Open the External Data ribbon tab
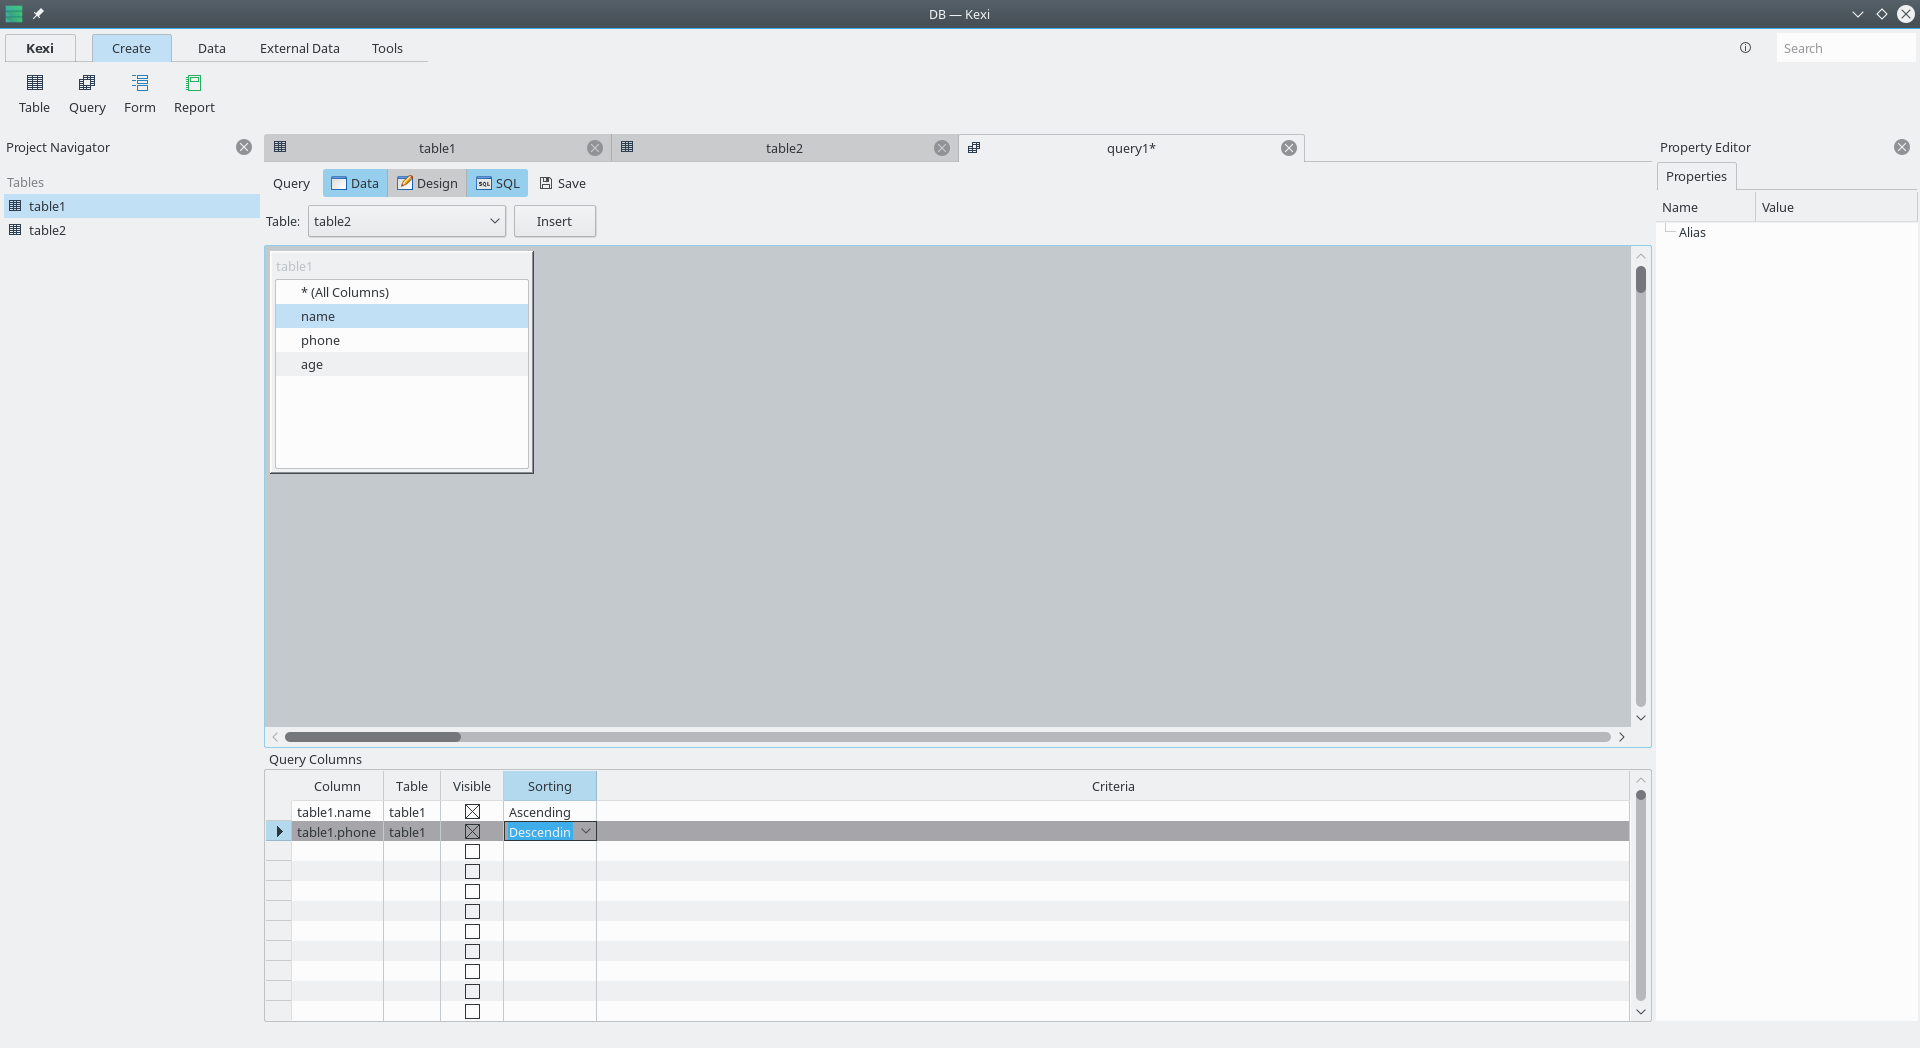Screen dimensions: 1920x1048 coord(299,48)
